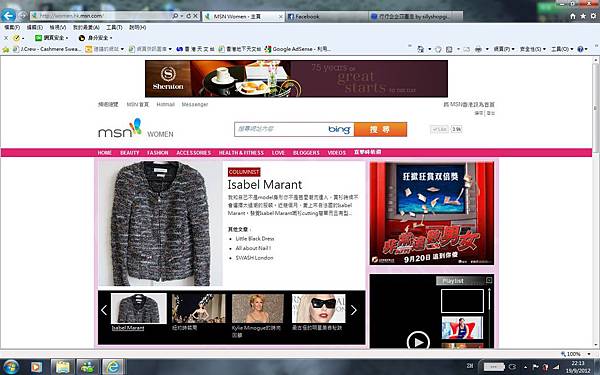Switch to the Facebook tab

[x=327, y=16]
